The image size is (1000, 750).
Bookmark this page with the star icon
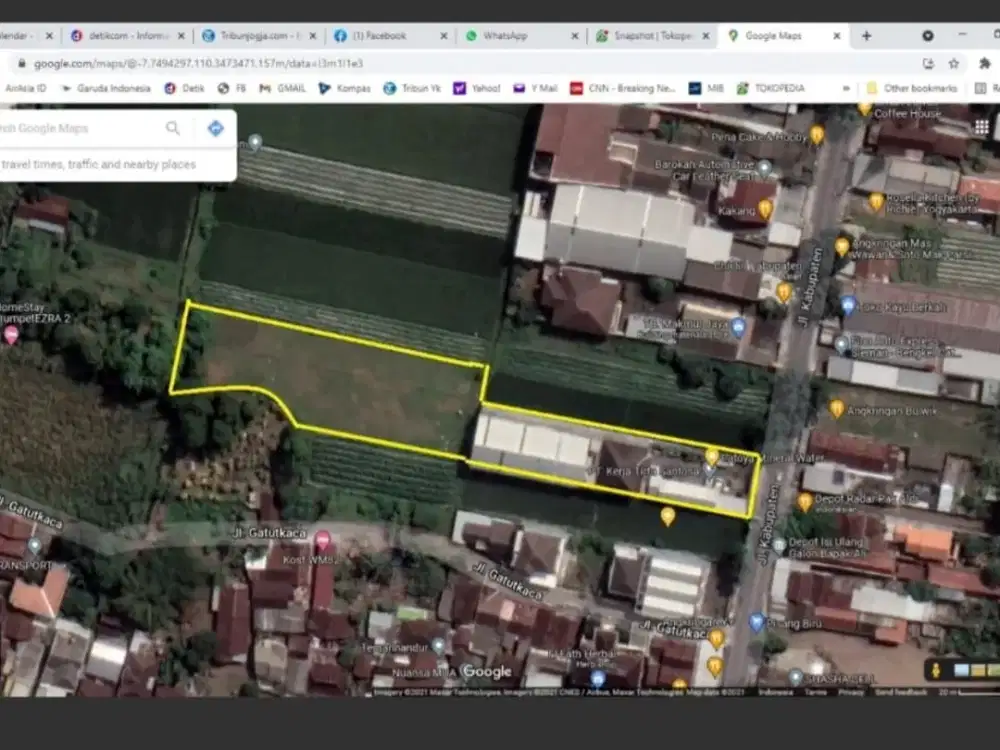pos(953,63)
